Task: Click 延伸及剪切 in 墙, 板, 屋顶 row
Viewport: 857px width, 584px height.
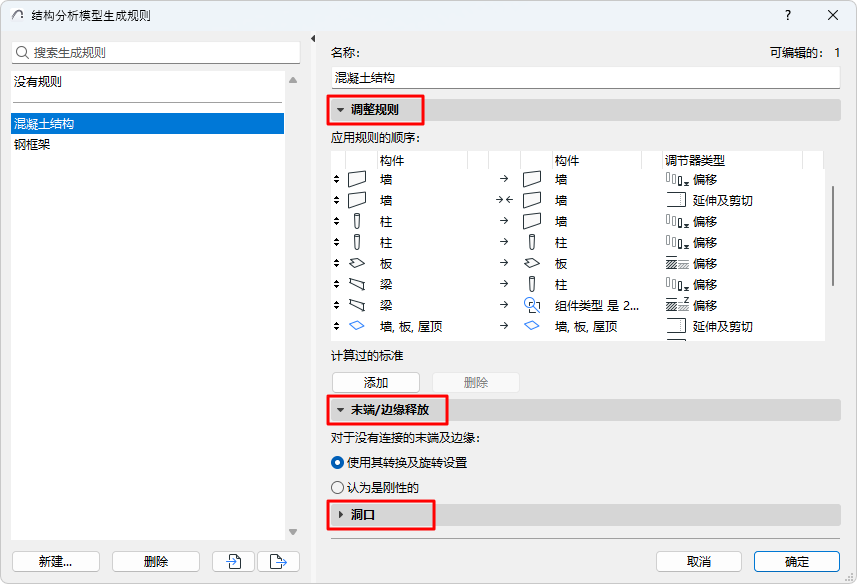Action: pyautogui.click(x=723, y=326)
